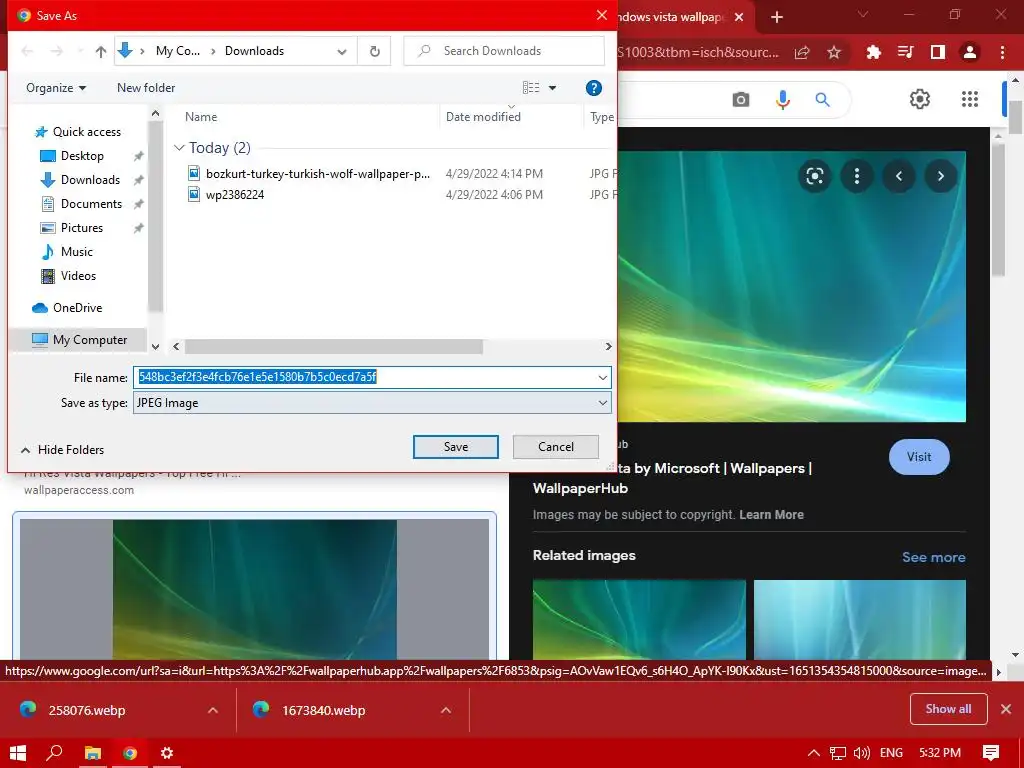Go to next image in preview
Image resolution: width=1024 pixels, height=768 pixels.
pos(940,176)
